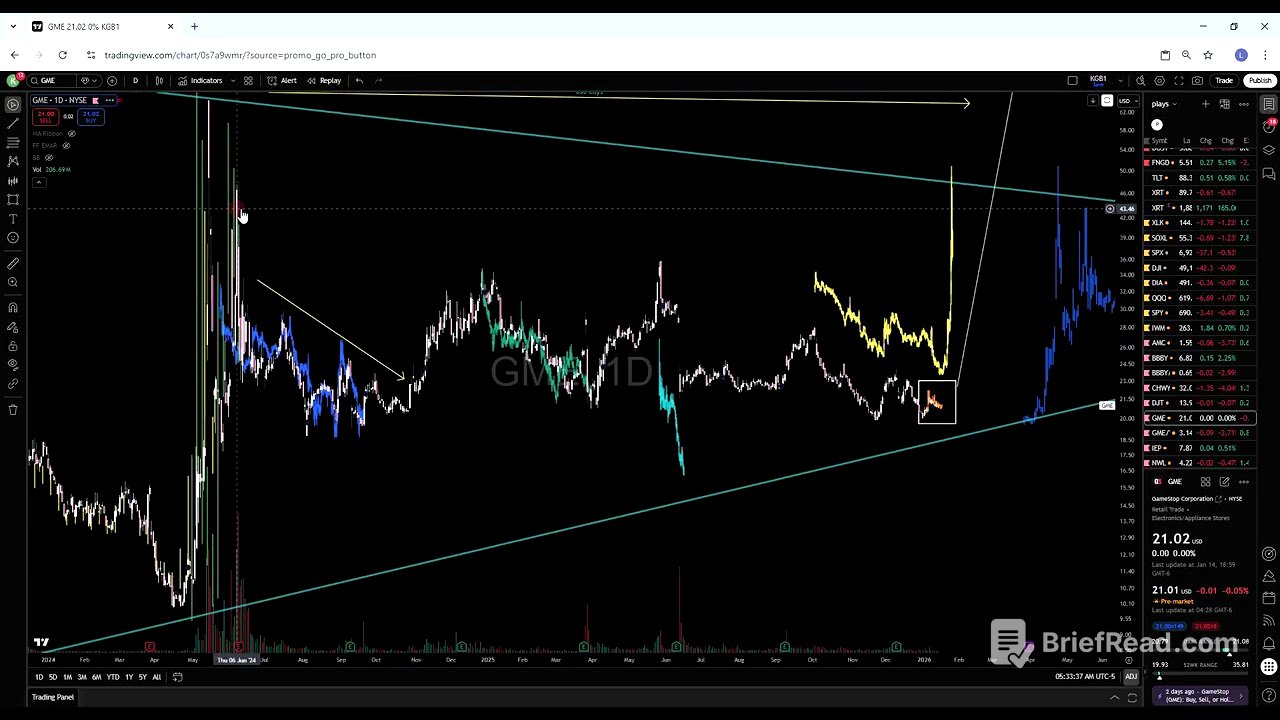Collapse the indicator legend arrow
This screenshot has height=720, width=1280.
point(39,182)
